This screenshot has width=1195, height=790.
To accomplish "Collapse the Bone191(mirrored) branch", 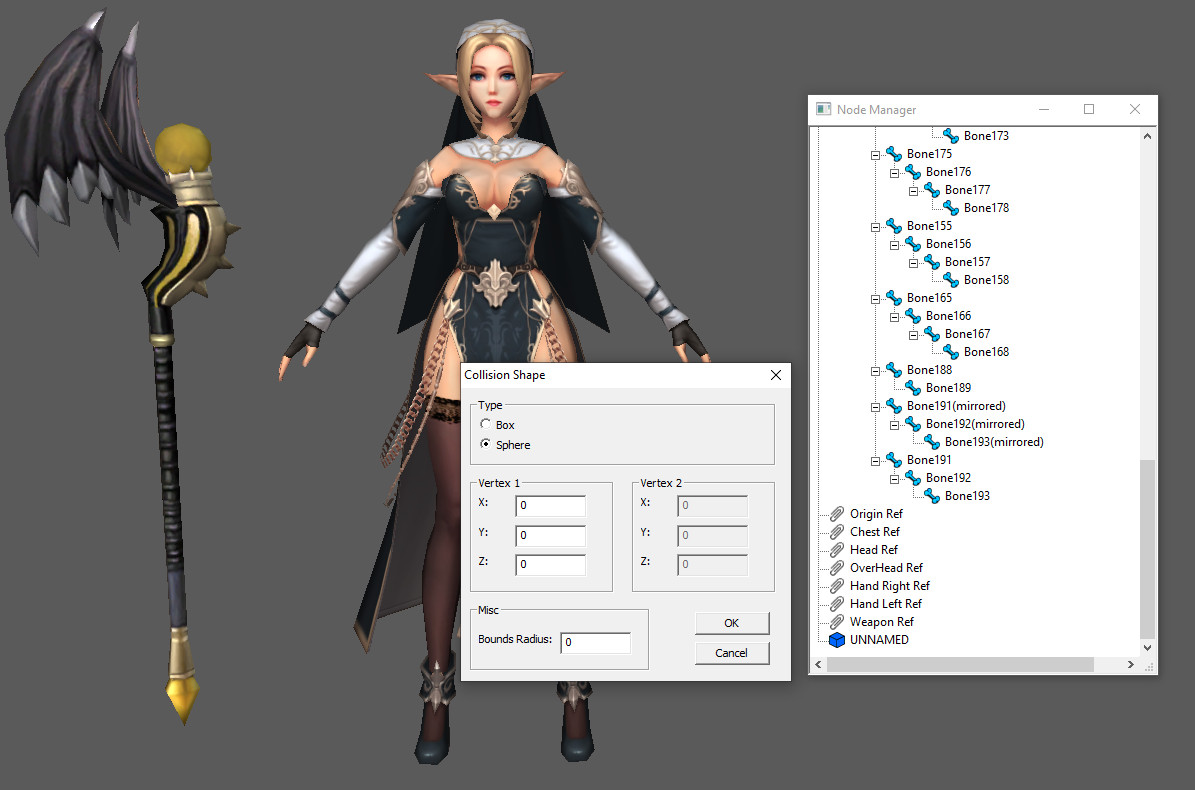I will pyautogui.click(x=875, y=408).
